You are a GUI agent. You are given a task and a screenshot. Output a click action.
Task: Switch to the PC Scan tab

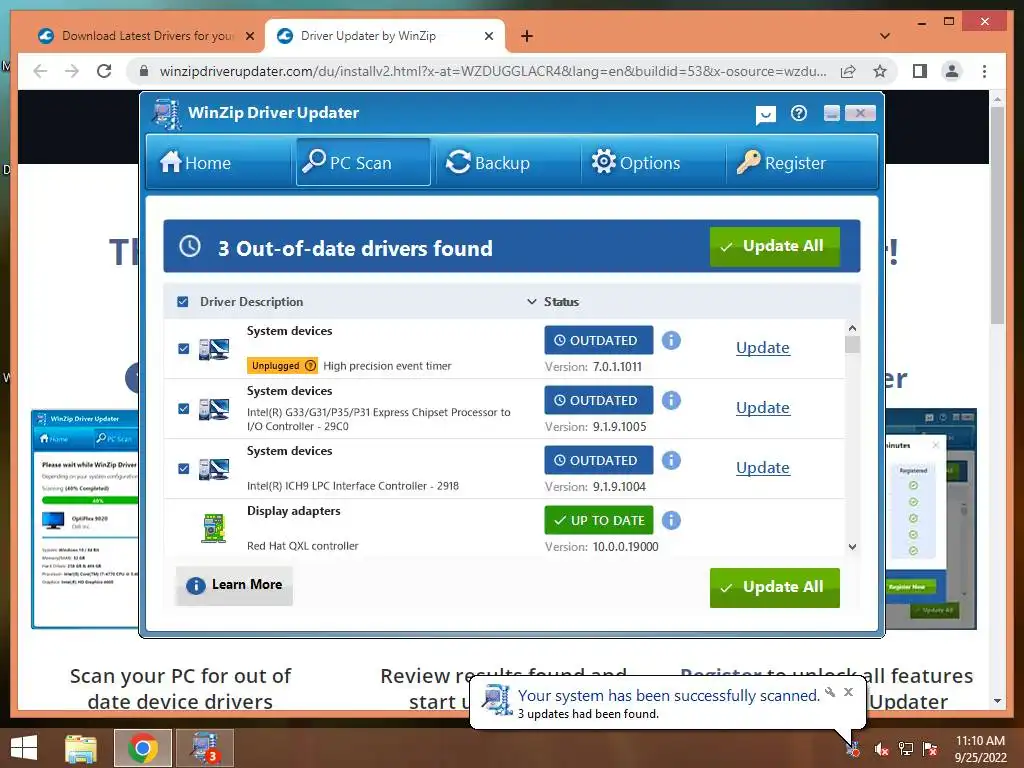[363, 162]
